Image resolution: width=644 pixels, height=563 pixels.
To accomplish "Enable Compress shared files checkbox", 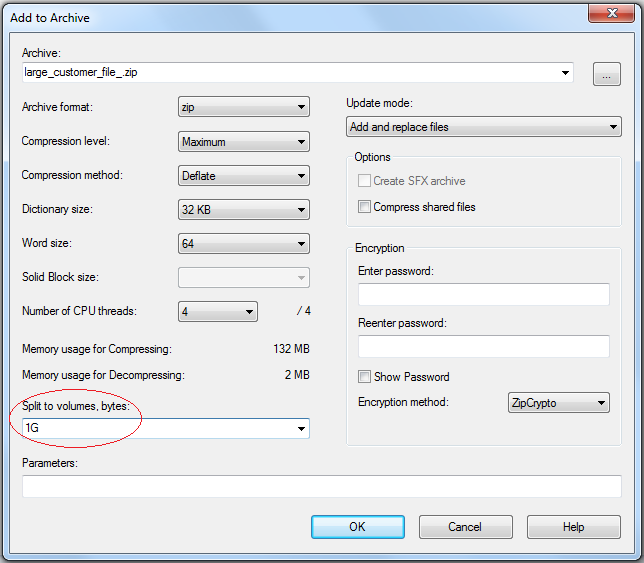I will click(364, 207).
